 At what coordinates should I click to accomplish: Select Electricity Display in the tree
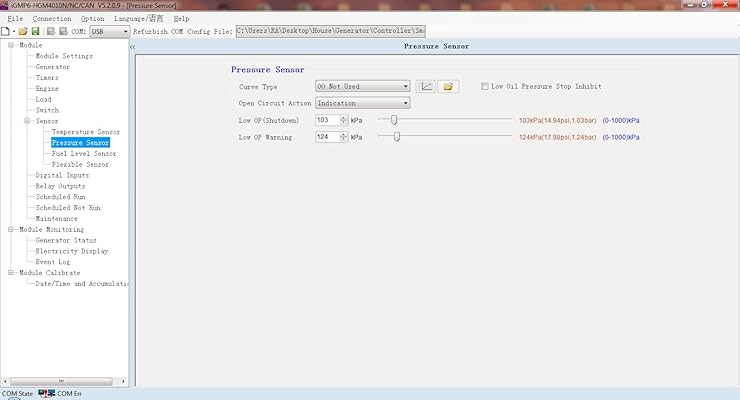72,251
